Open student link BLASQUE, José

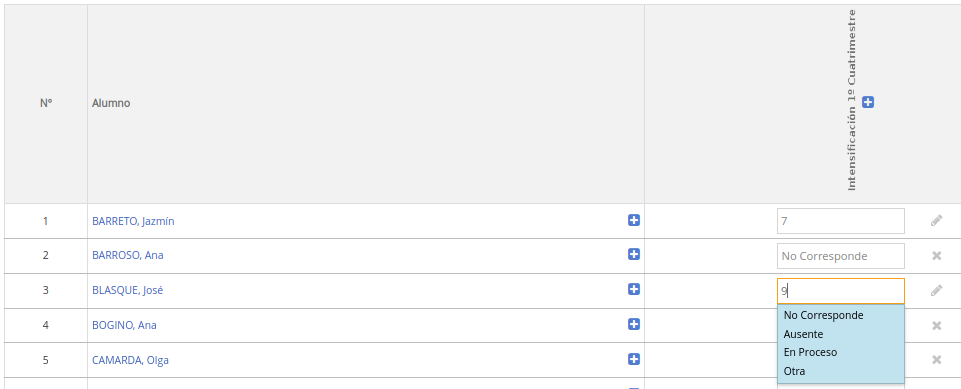[127, 290]
